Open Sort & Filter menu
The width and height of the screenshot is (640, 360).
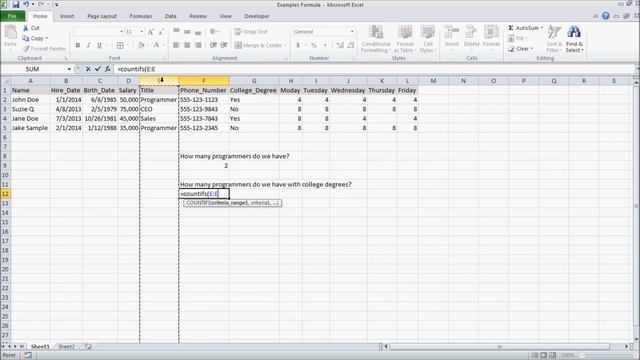tap(554, 38)
